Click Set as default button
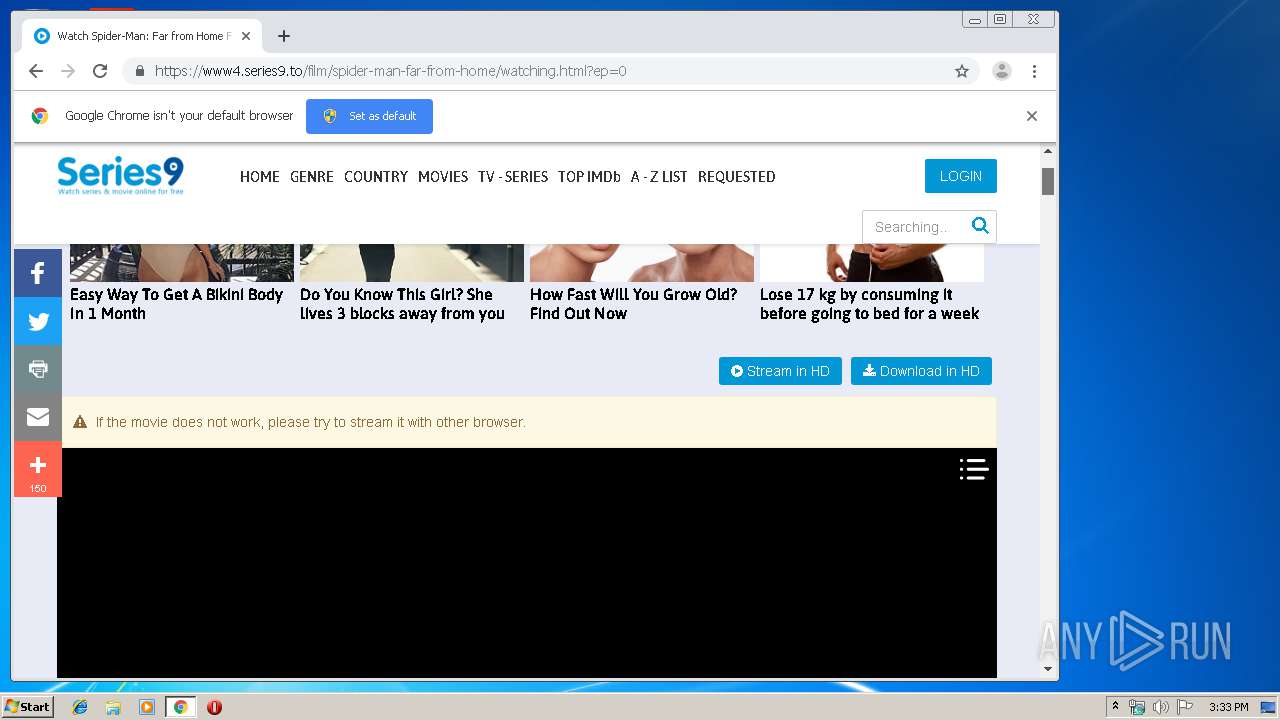The width and height of the screenshot is (1280, 720). [x=369, y=116]
